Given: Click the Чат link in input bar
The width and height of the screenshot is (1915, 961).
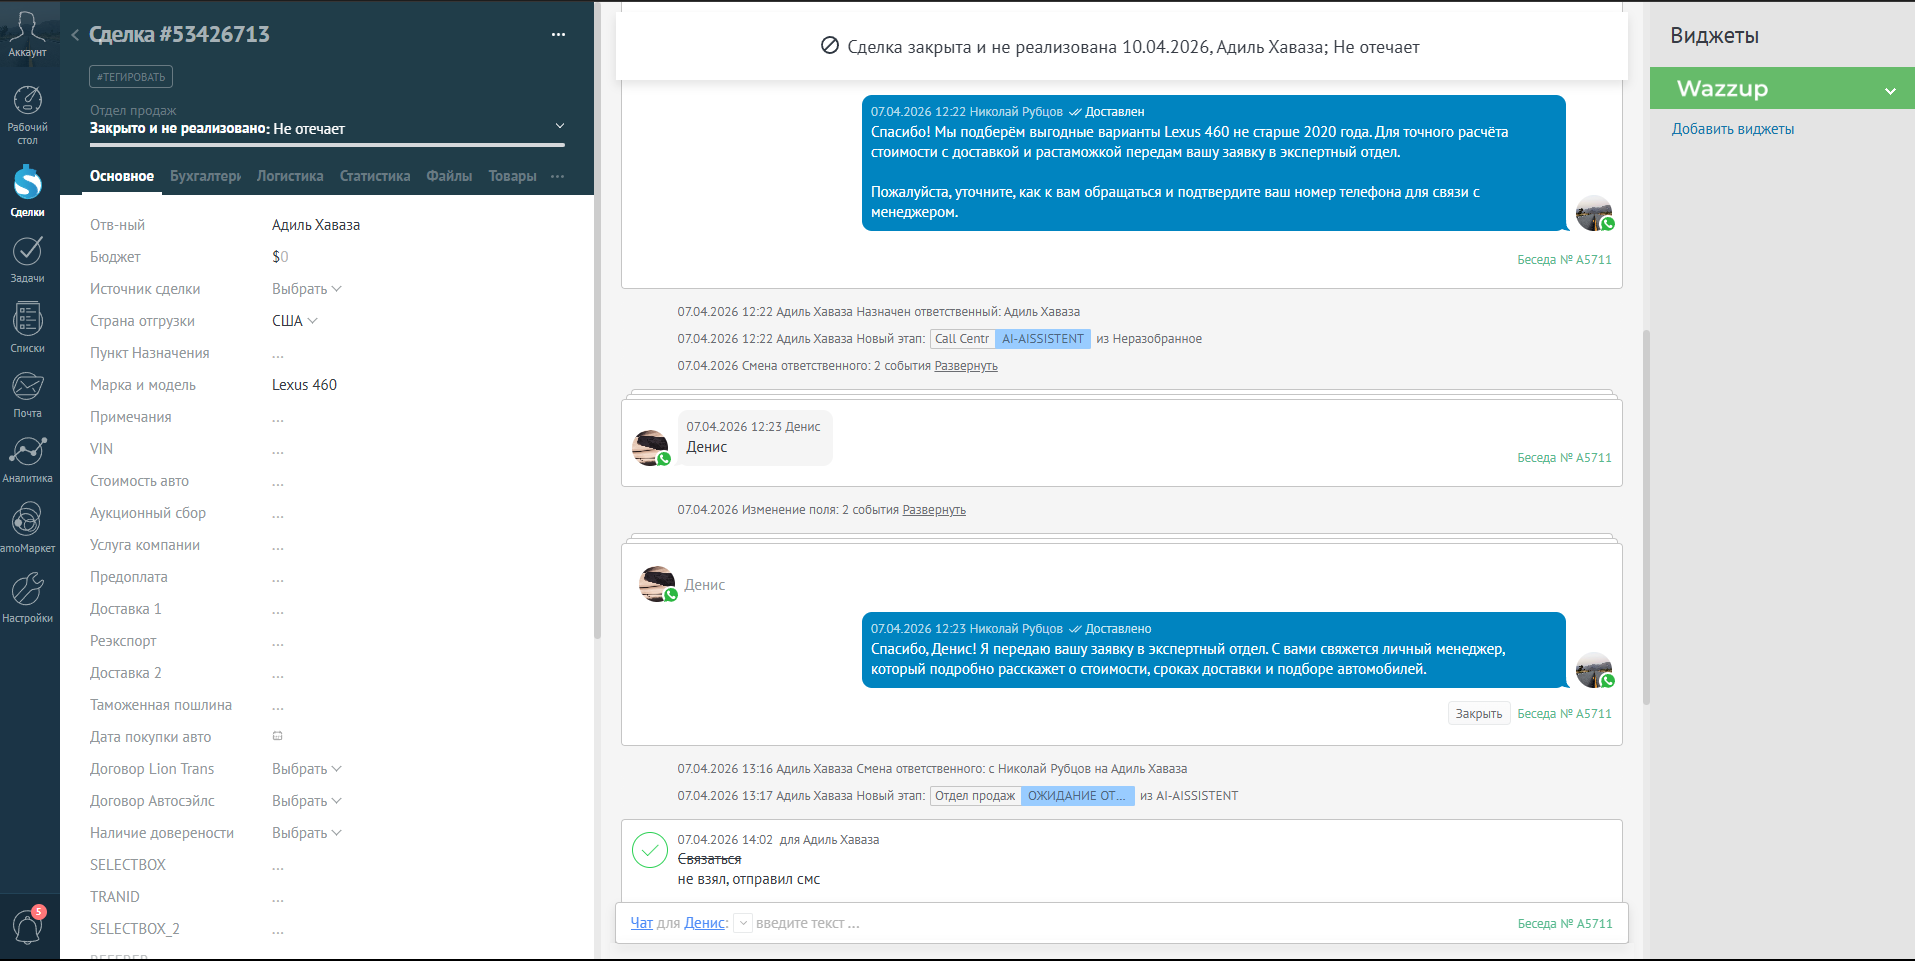Looking at the screenshot, I should pos(641,923).
